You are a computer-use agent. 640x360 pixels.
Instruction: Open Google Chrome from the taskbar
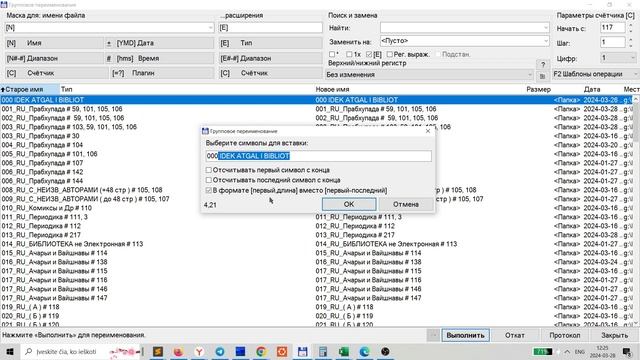261,351
